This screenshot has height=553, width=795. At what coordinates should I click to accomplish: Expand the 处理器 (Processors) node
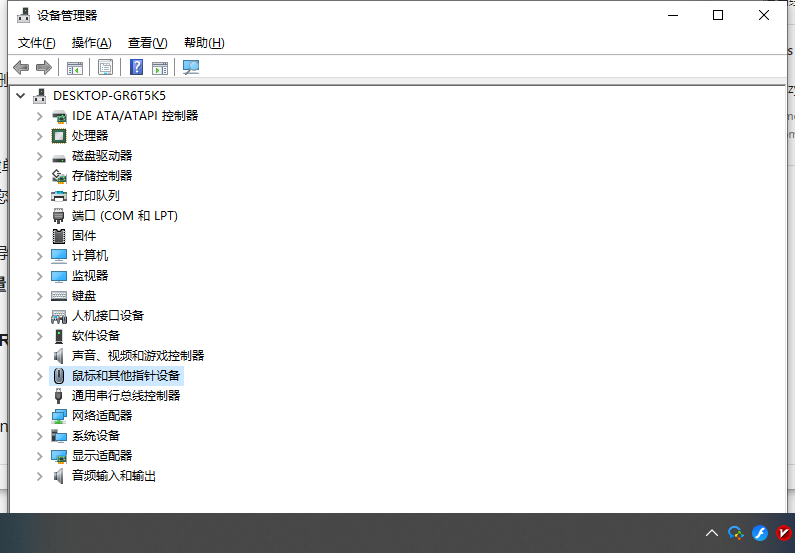coord(40,136)
